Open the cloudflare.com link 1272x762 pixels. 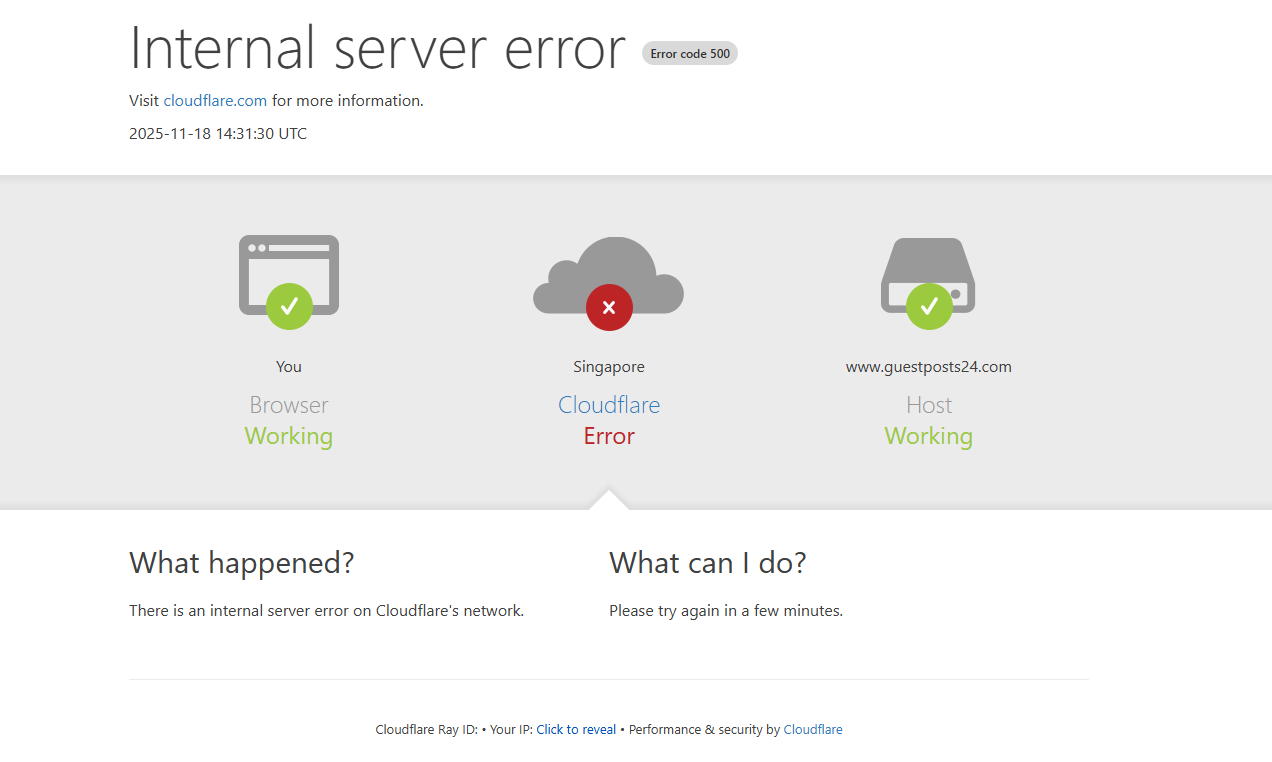click(x=215, y=100)
